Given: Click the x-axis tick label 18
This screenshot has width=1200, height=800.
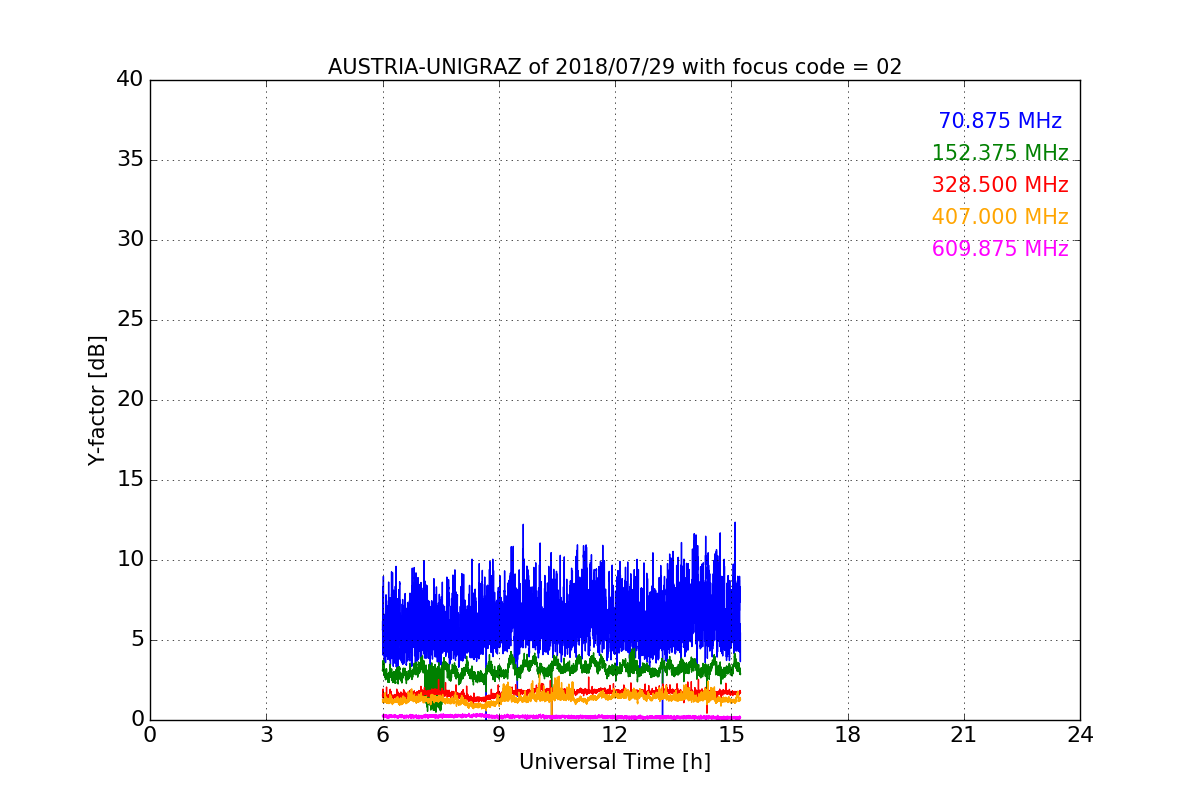Looking at the screenshot, I should [848, 735].
